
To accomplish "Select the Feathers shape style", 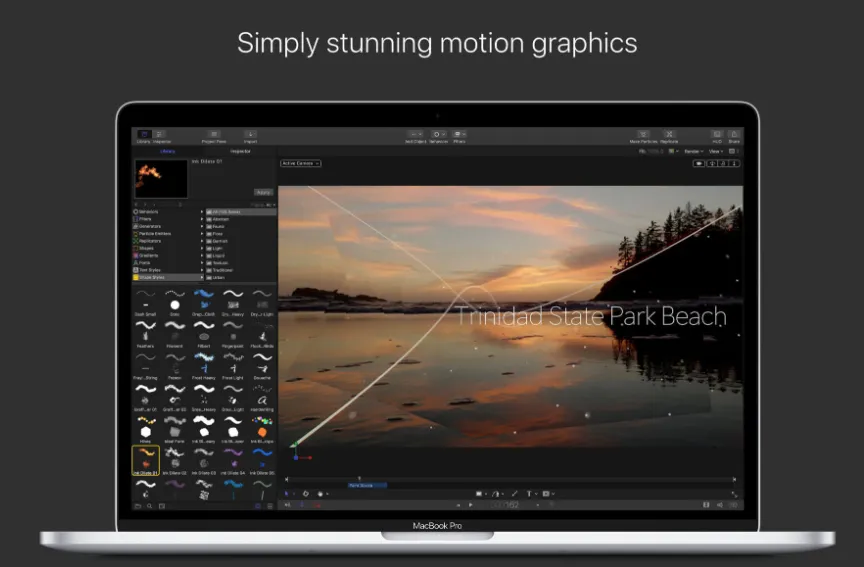I will pos(145,334).
